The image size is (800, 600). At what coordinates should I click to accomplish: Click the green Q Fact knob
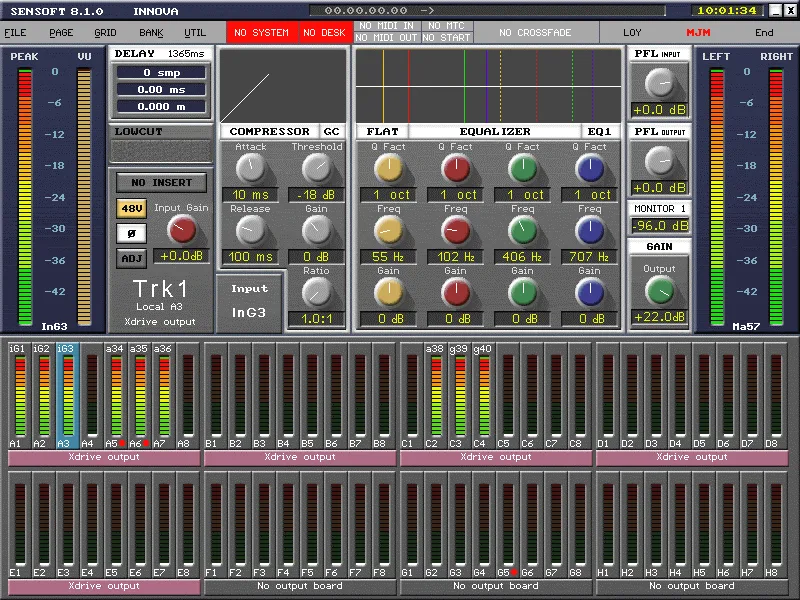pos(523,168)
